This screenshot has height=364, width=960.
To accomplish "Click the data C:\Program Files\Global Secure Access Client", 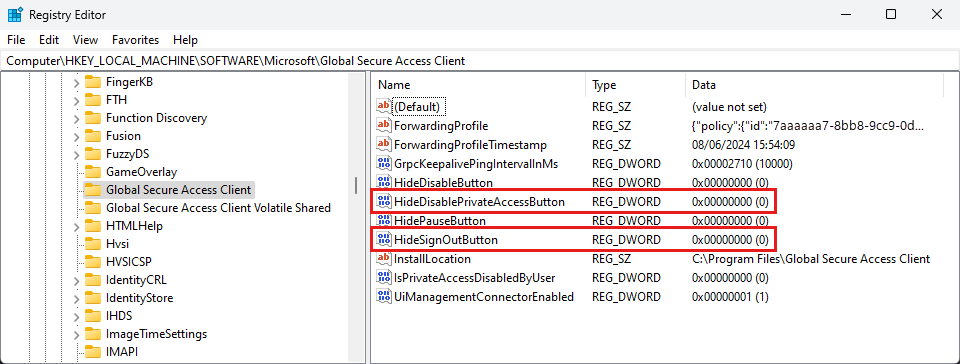I will (x=811, y=259).
